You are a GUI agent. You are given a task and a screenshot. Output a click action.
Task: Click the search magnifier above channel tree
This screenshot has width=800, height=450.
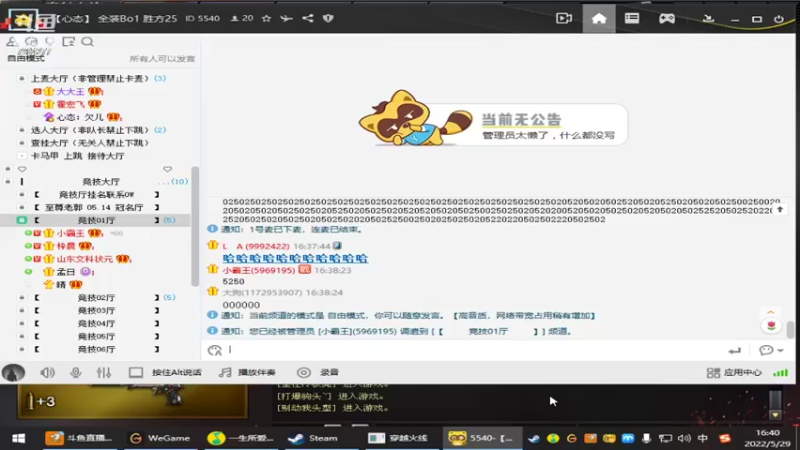[87, 41]
